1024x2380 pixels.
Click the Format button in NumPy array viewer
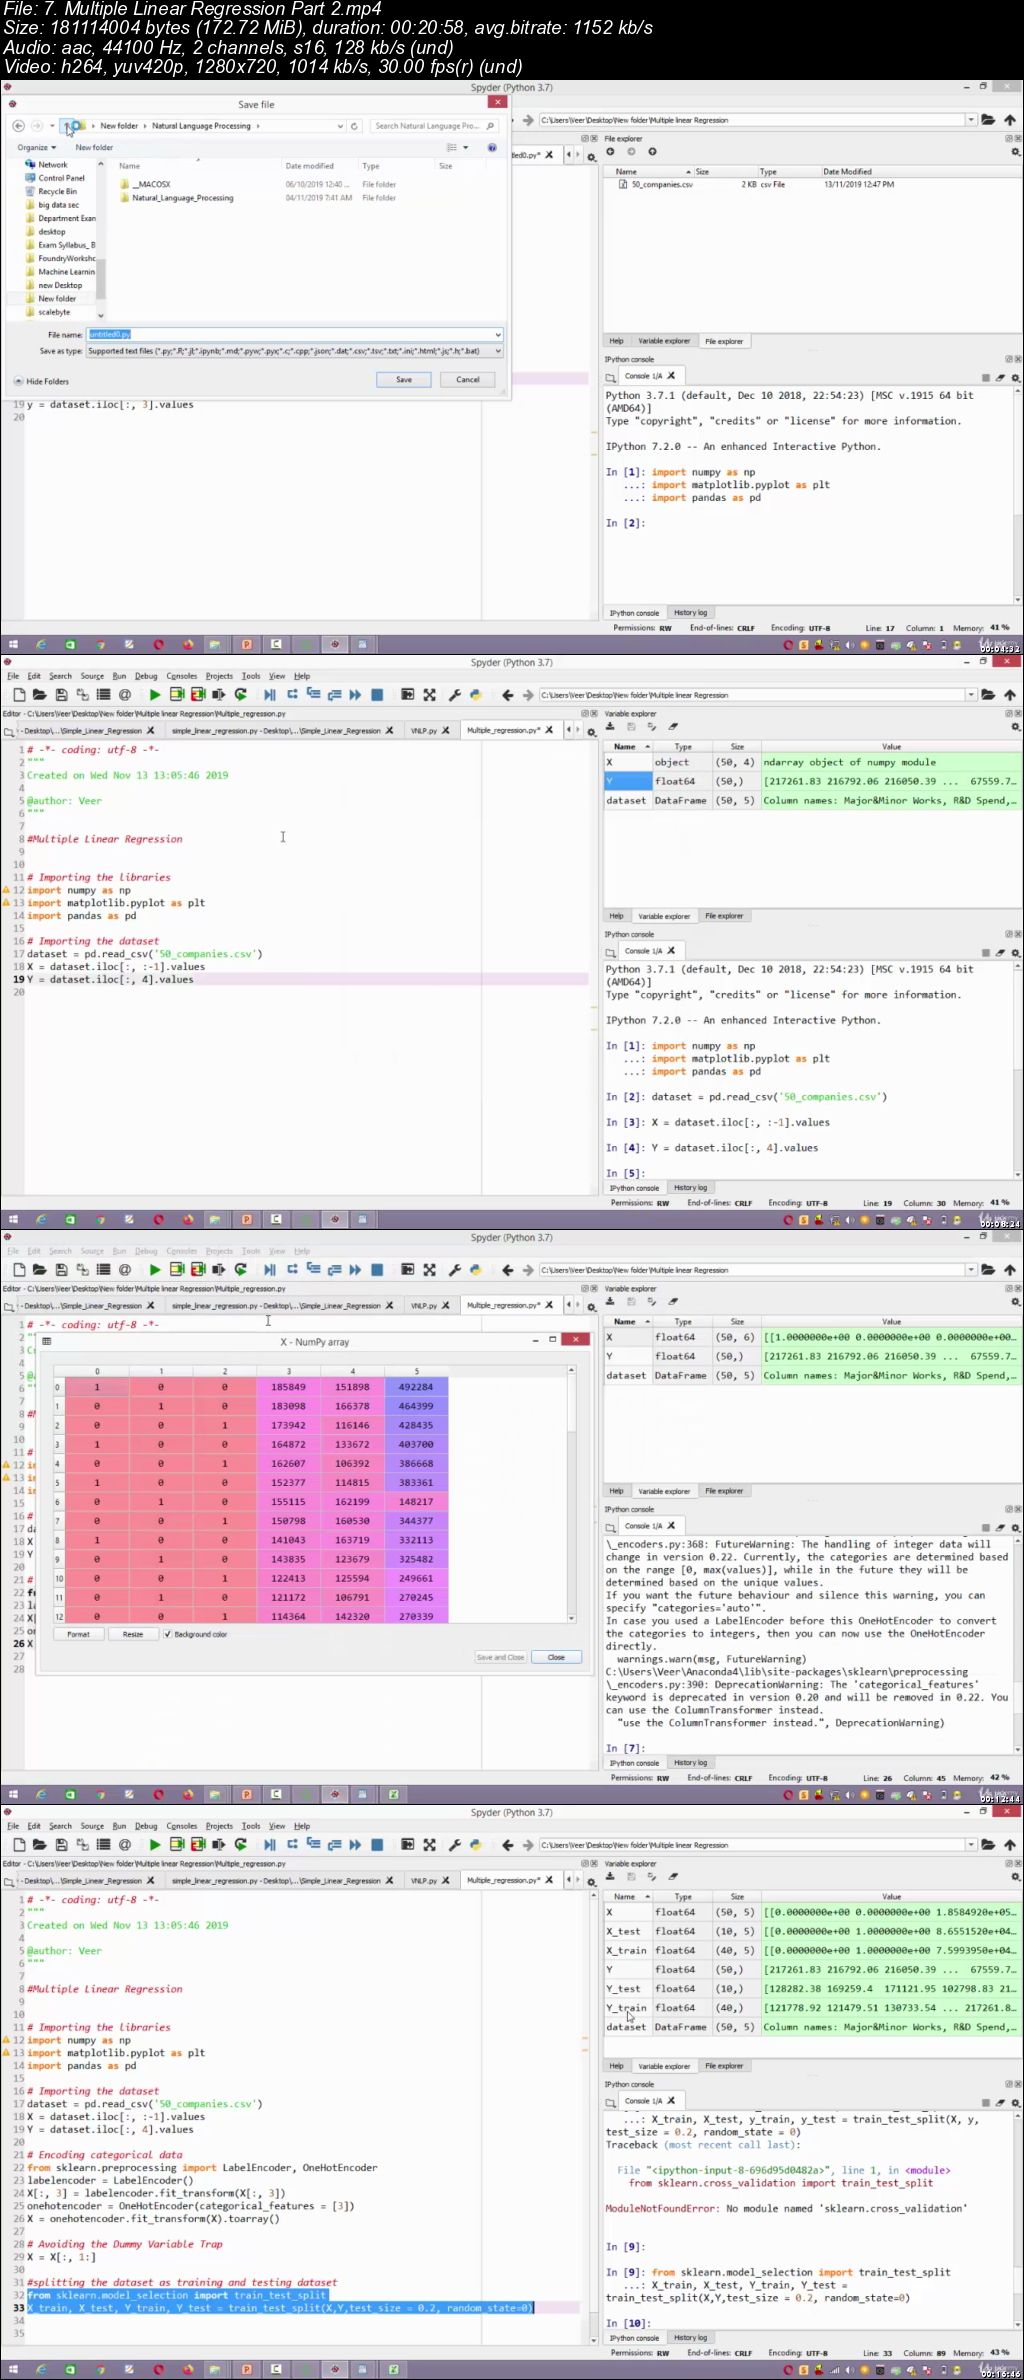pyautogui.click(x=78, y=1634)
